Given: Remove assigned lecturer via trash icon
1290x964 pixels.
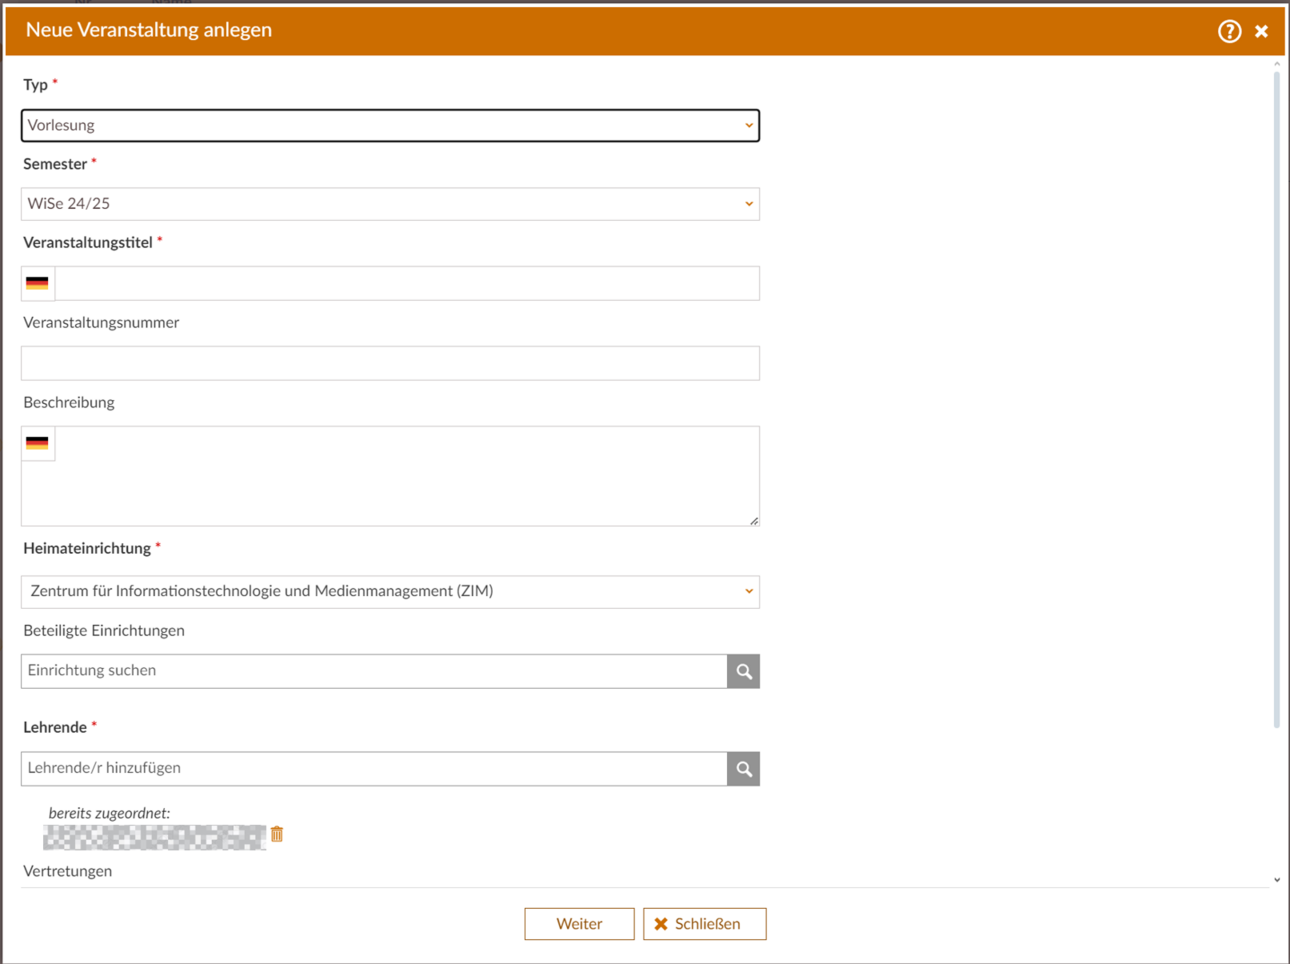Looking at the screenshot, I should (277, 834).
